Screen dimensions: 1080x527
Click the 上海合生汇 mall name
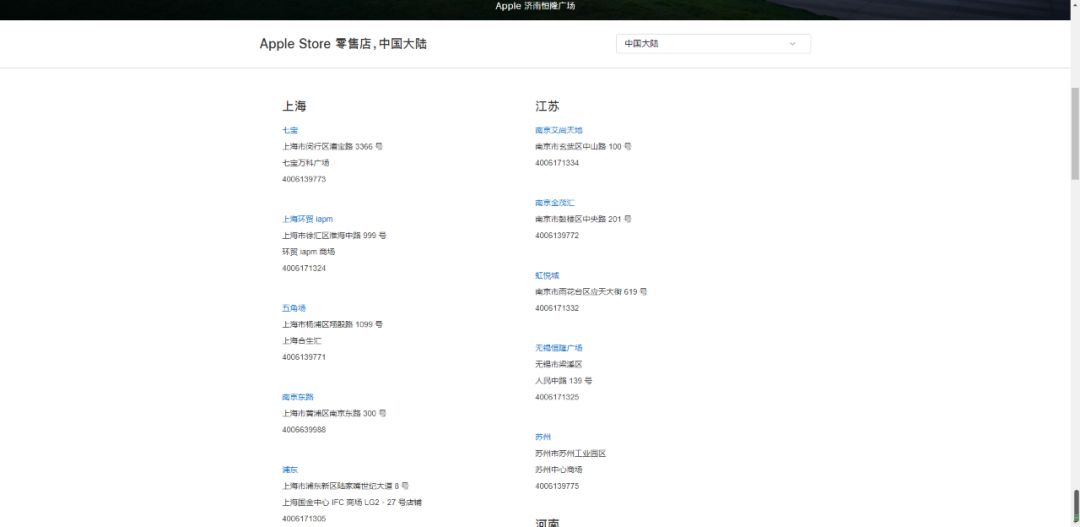pos(302,340)
